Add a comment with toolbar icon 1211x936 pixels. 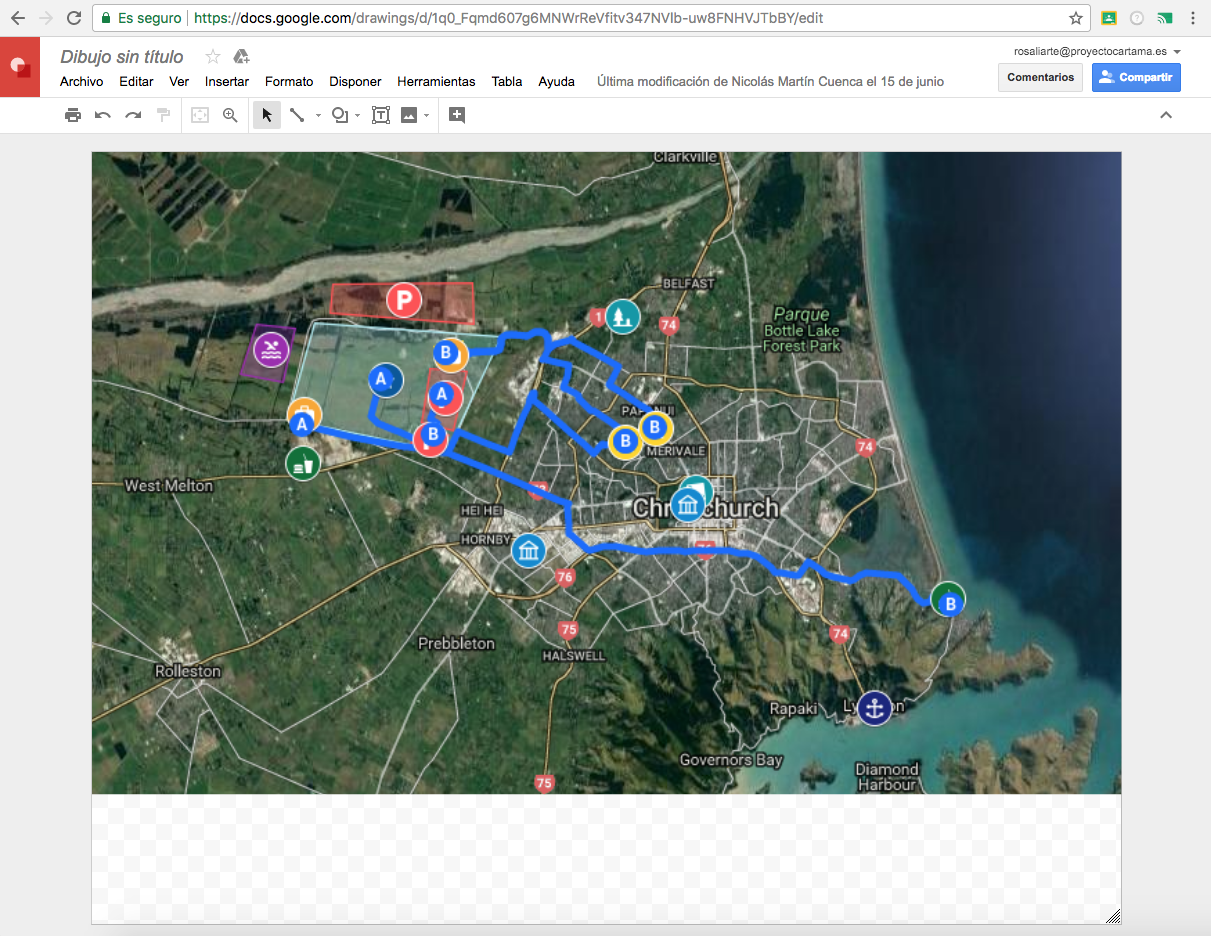pyautogui.click(x=457, y=115)
